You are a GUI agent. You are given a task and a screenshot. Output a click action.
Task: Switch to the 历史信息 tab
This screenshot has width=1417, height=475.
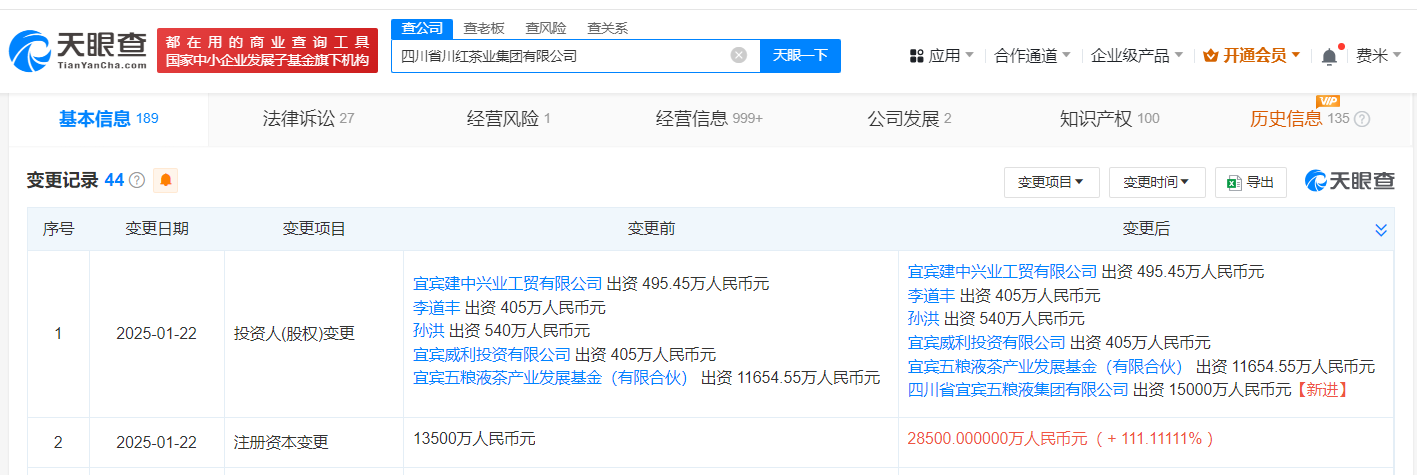coord(1299,119)
